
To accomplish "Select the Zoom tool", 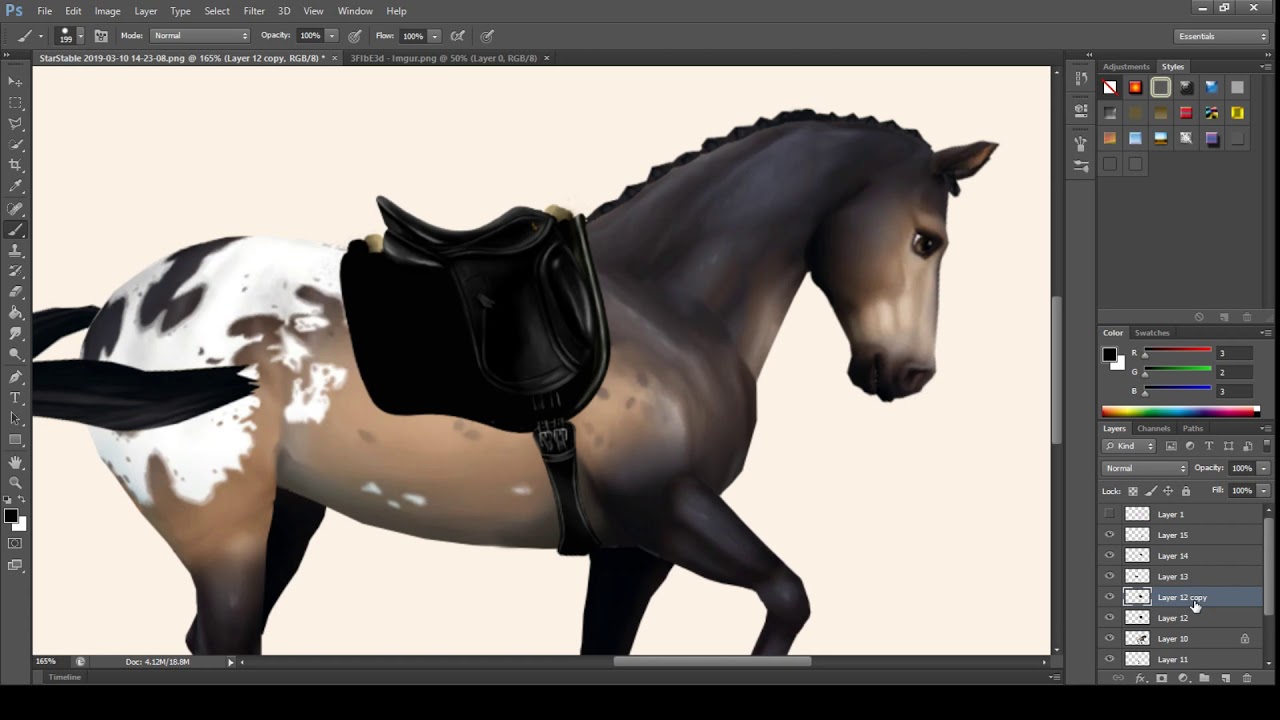I will point(15,483).
